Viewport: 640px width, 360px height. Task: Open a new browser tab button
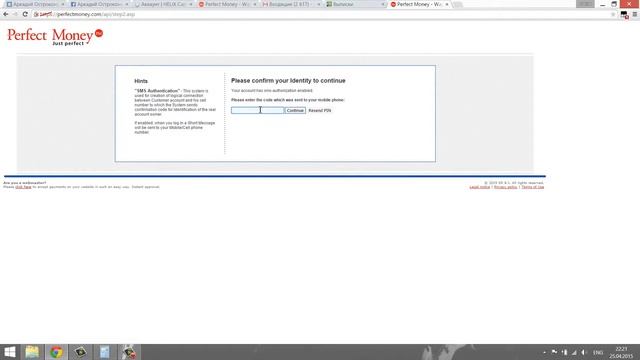(x=458, y=4)
